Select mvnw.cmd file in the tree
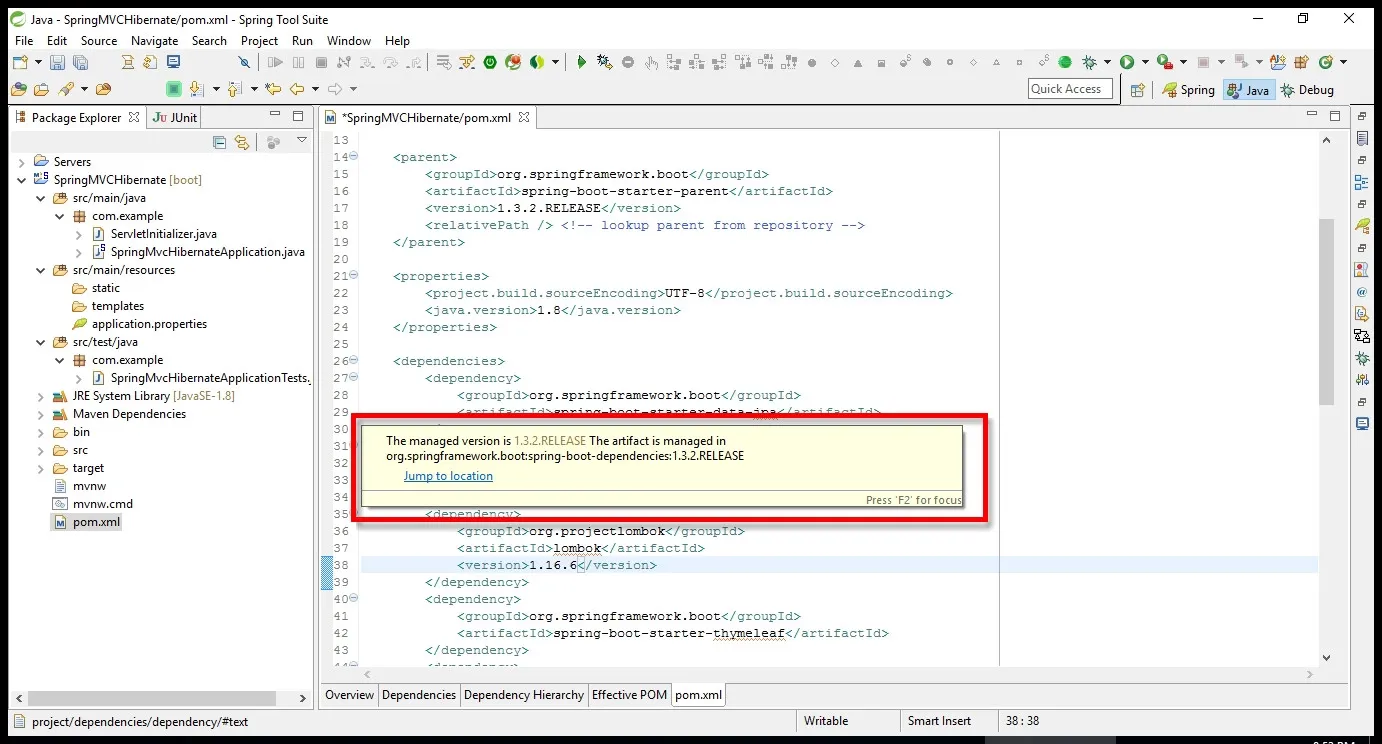1382x744 pixels. tap(102, 504)
